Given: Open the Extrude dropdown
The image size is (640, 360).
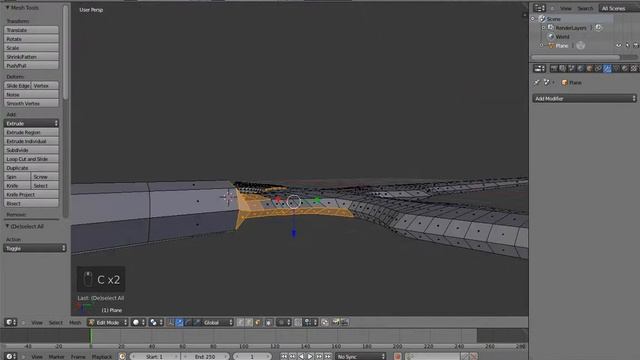Looking at the screenshot, I should [x=31, y=123].
